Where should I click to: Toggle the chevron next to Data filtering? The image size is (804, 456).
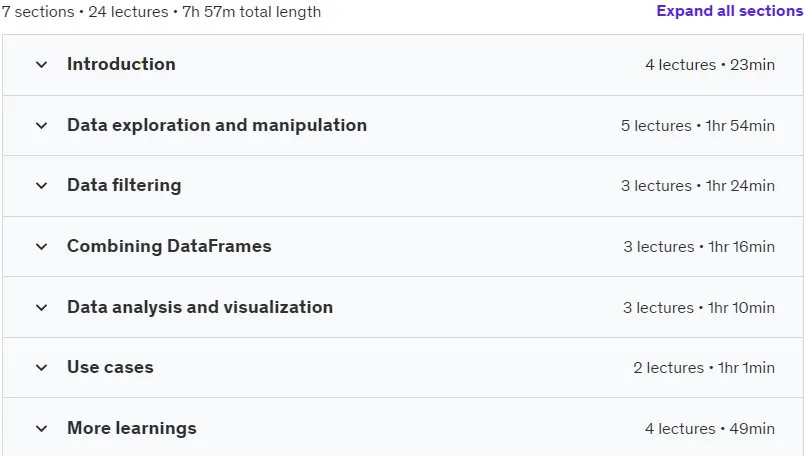point(42,186)
